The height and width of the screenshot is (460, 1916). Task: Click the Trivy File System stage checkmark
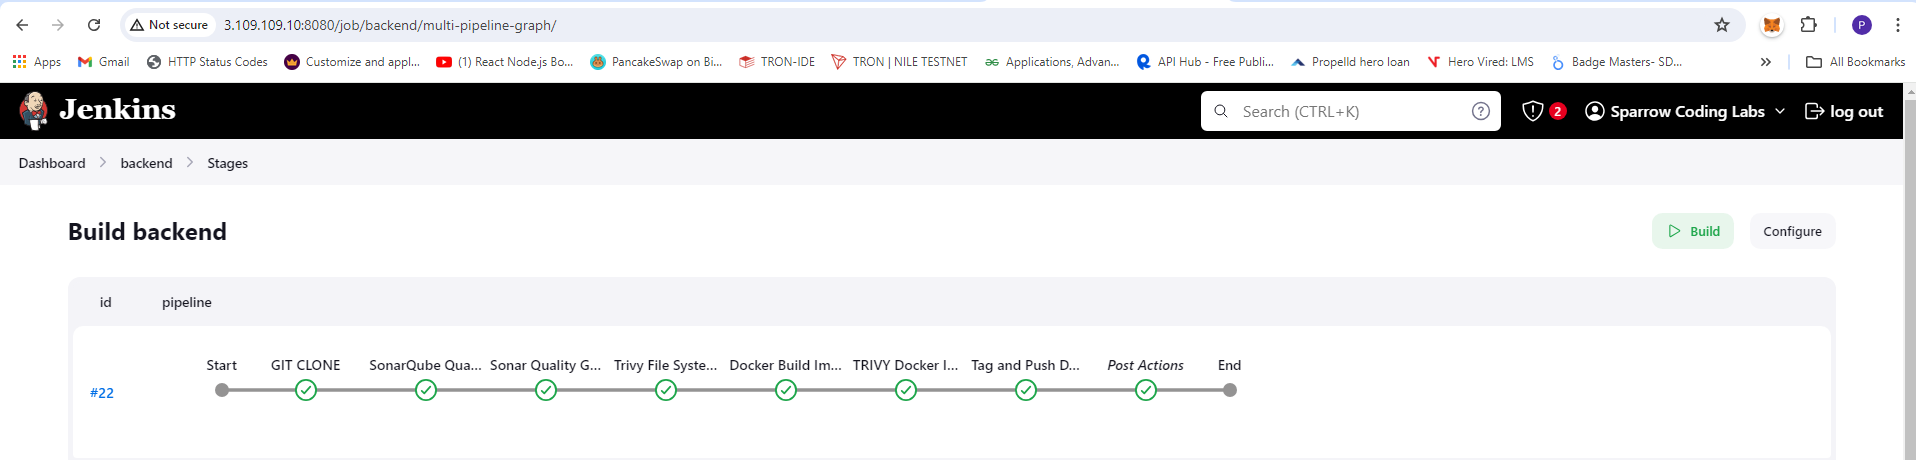[666, 390]
